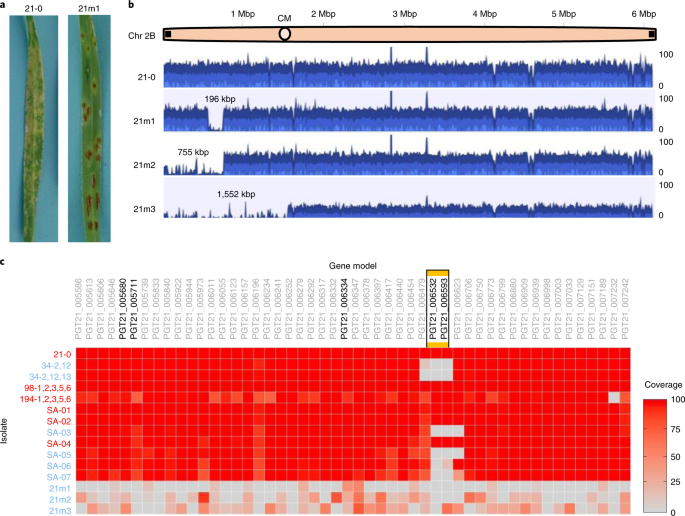685x516 pixels.
Task: Select gene label PGT21_005739
Action: click(145, 309)
